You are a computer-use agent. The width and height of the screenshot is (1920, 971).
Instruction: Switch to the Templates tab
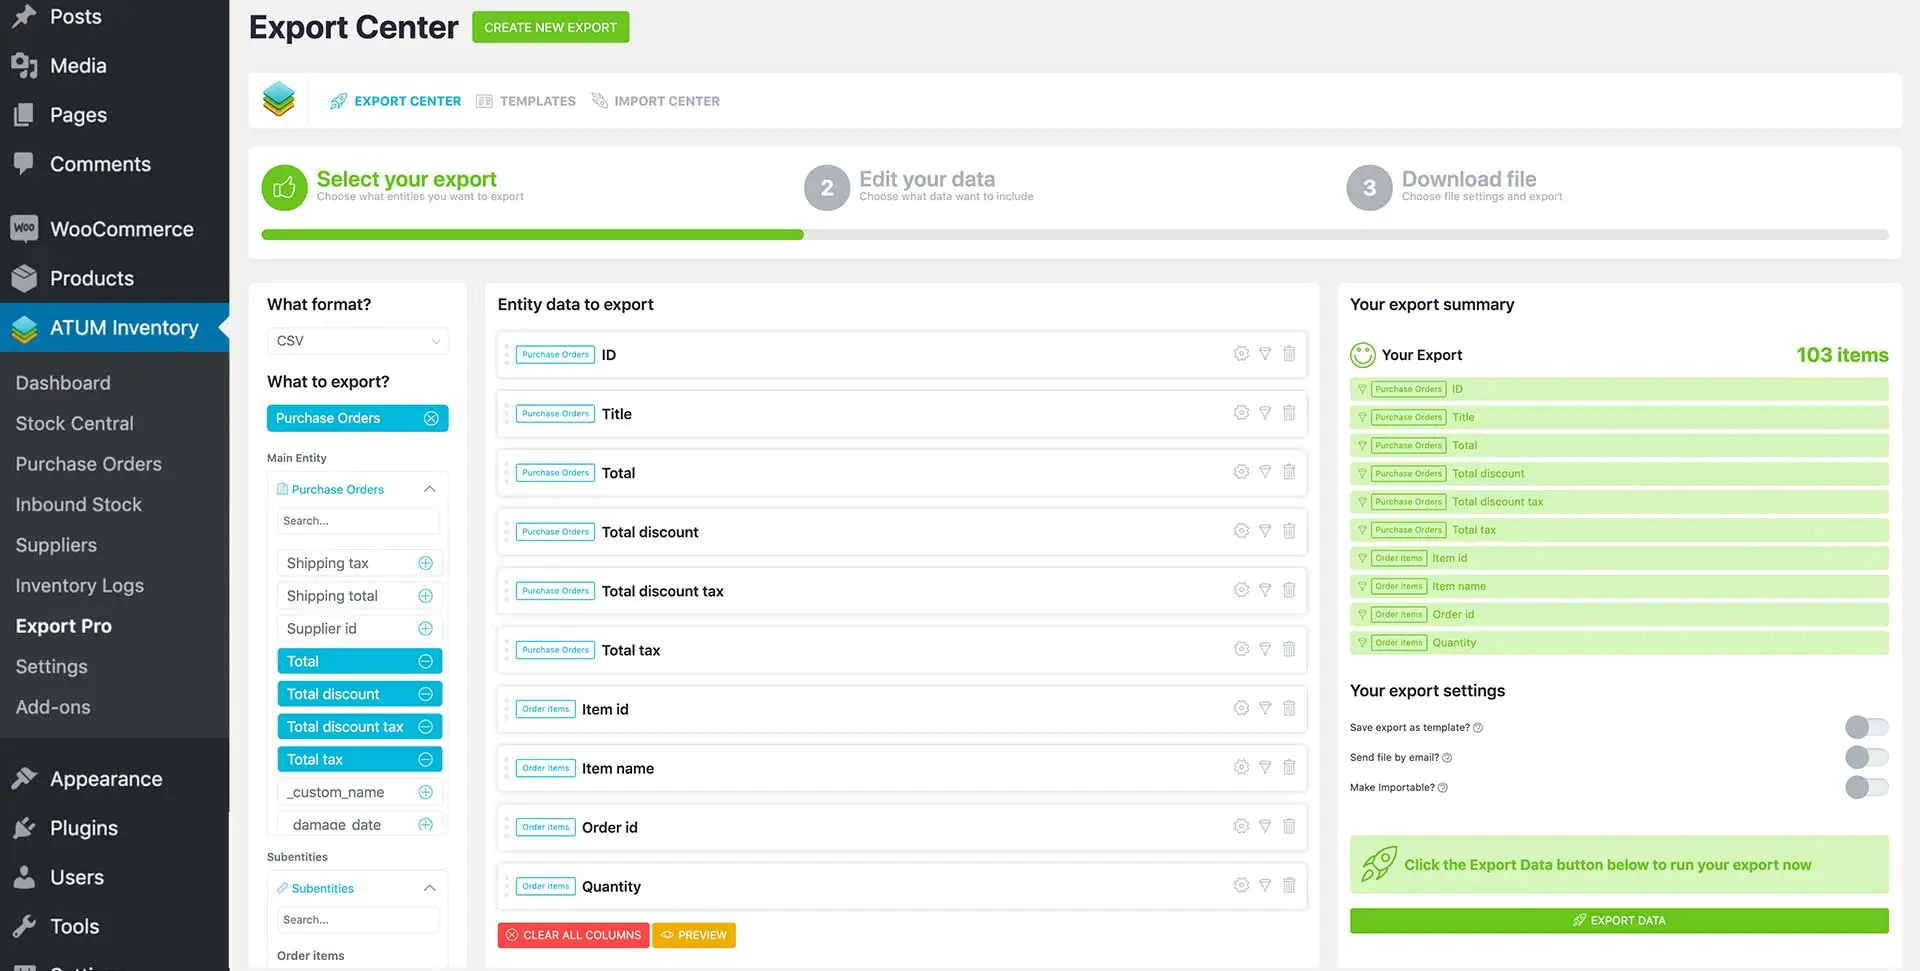pyautogui.click(x=537, y=100)
